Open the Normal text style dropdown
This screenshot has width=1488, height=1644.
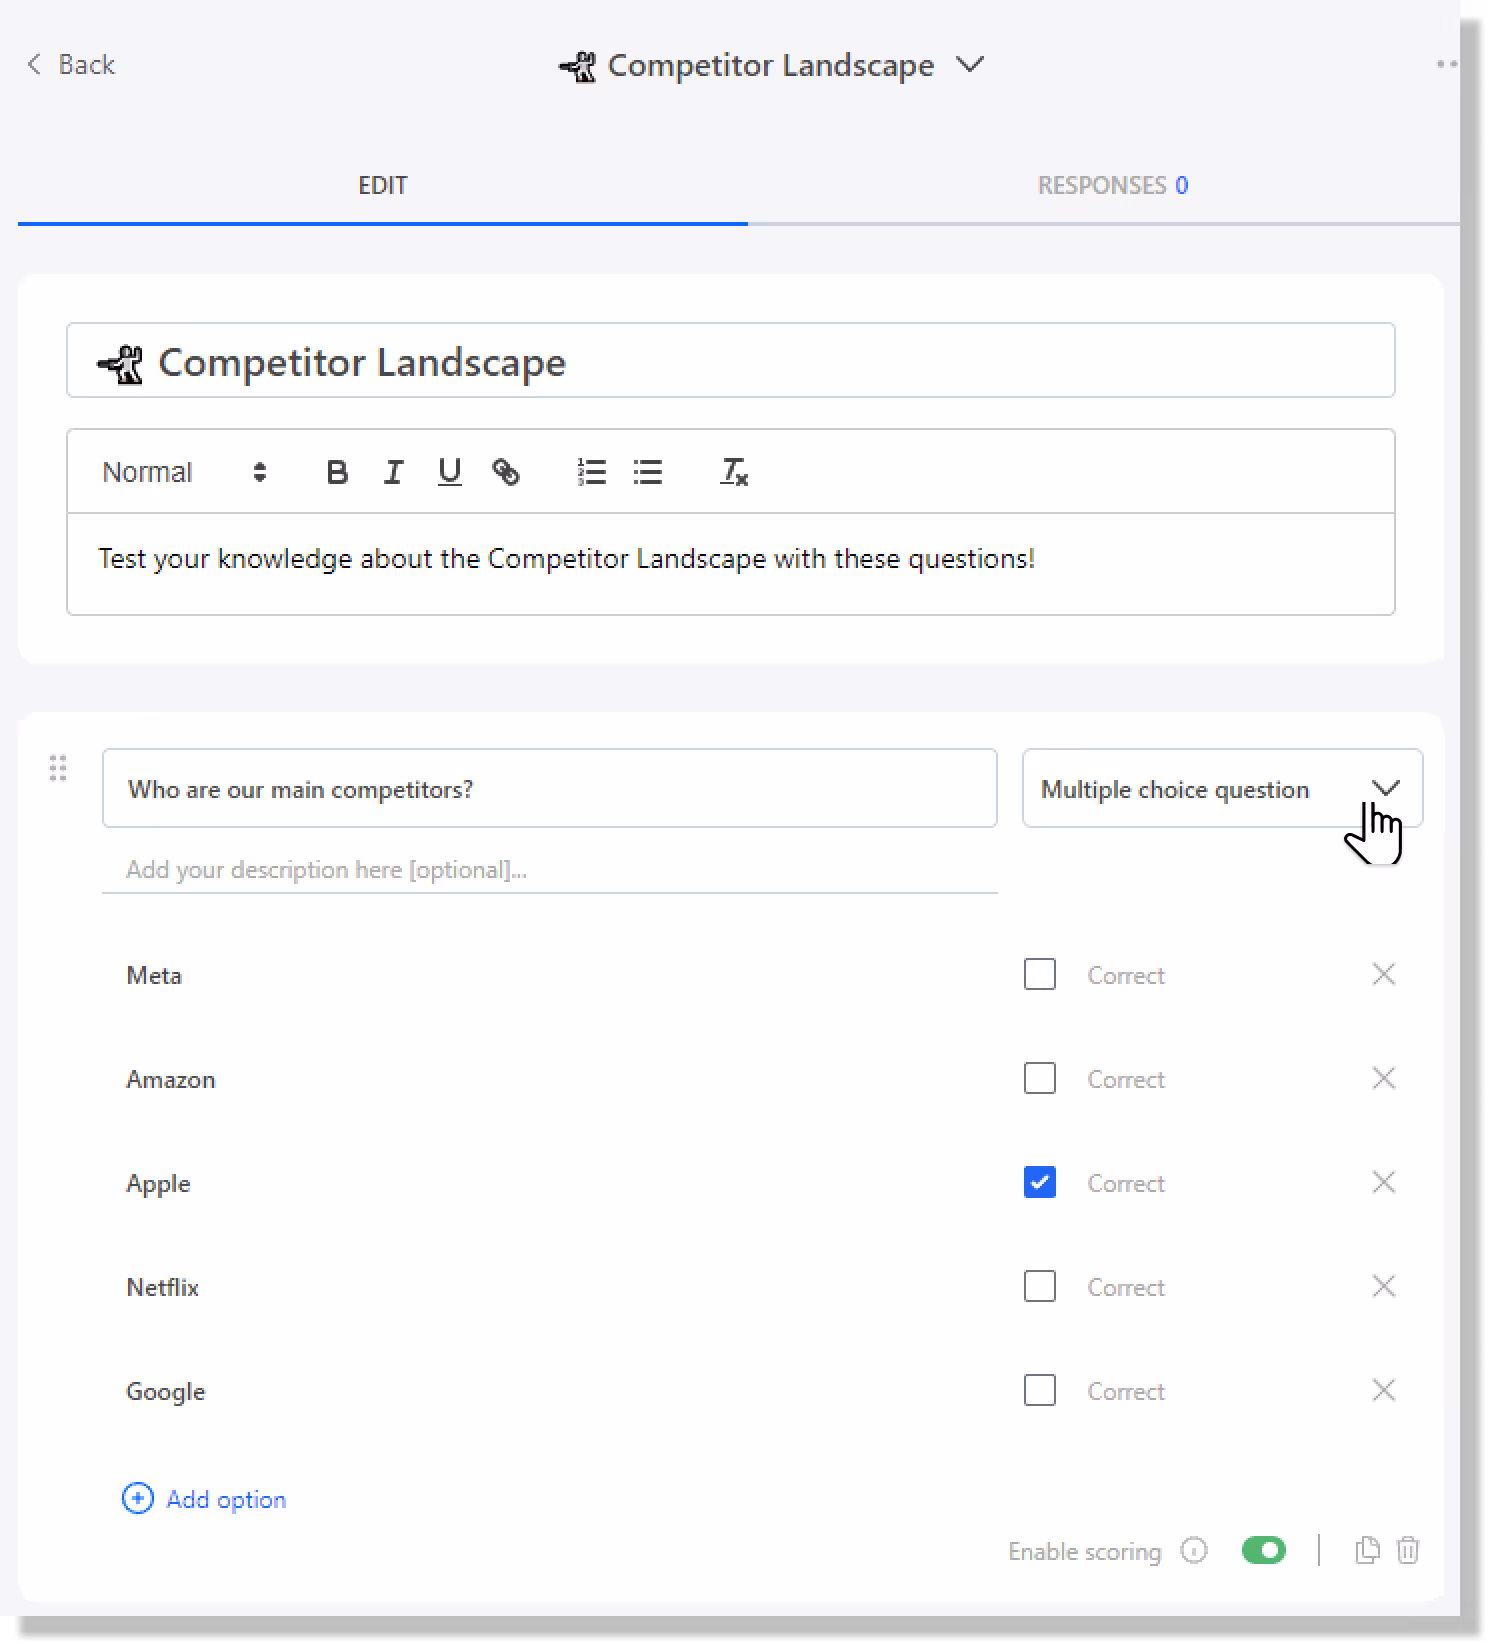click(x=184, y=472)
